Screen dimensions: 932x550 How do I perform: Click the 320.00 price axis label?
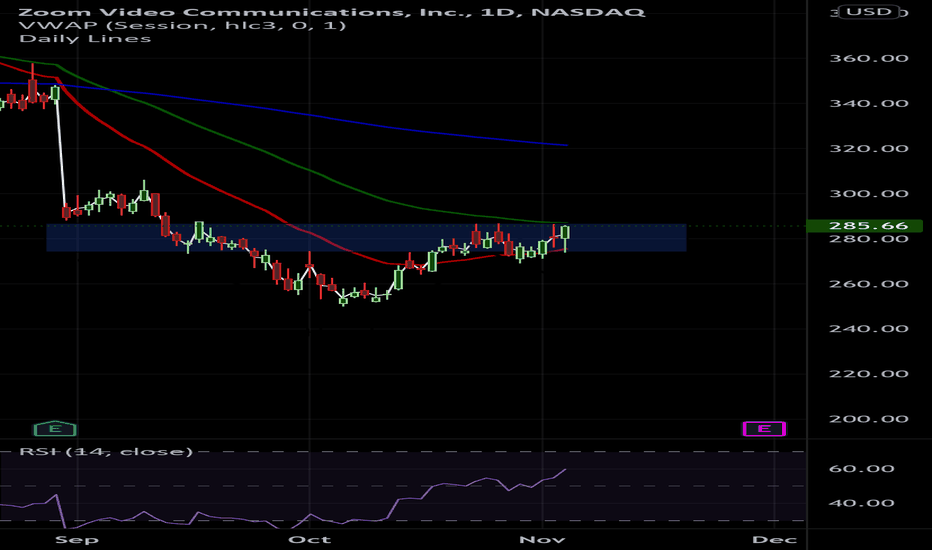868,149
